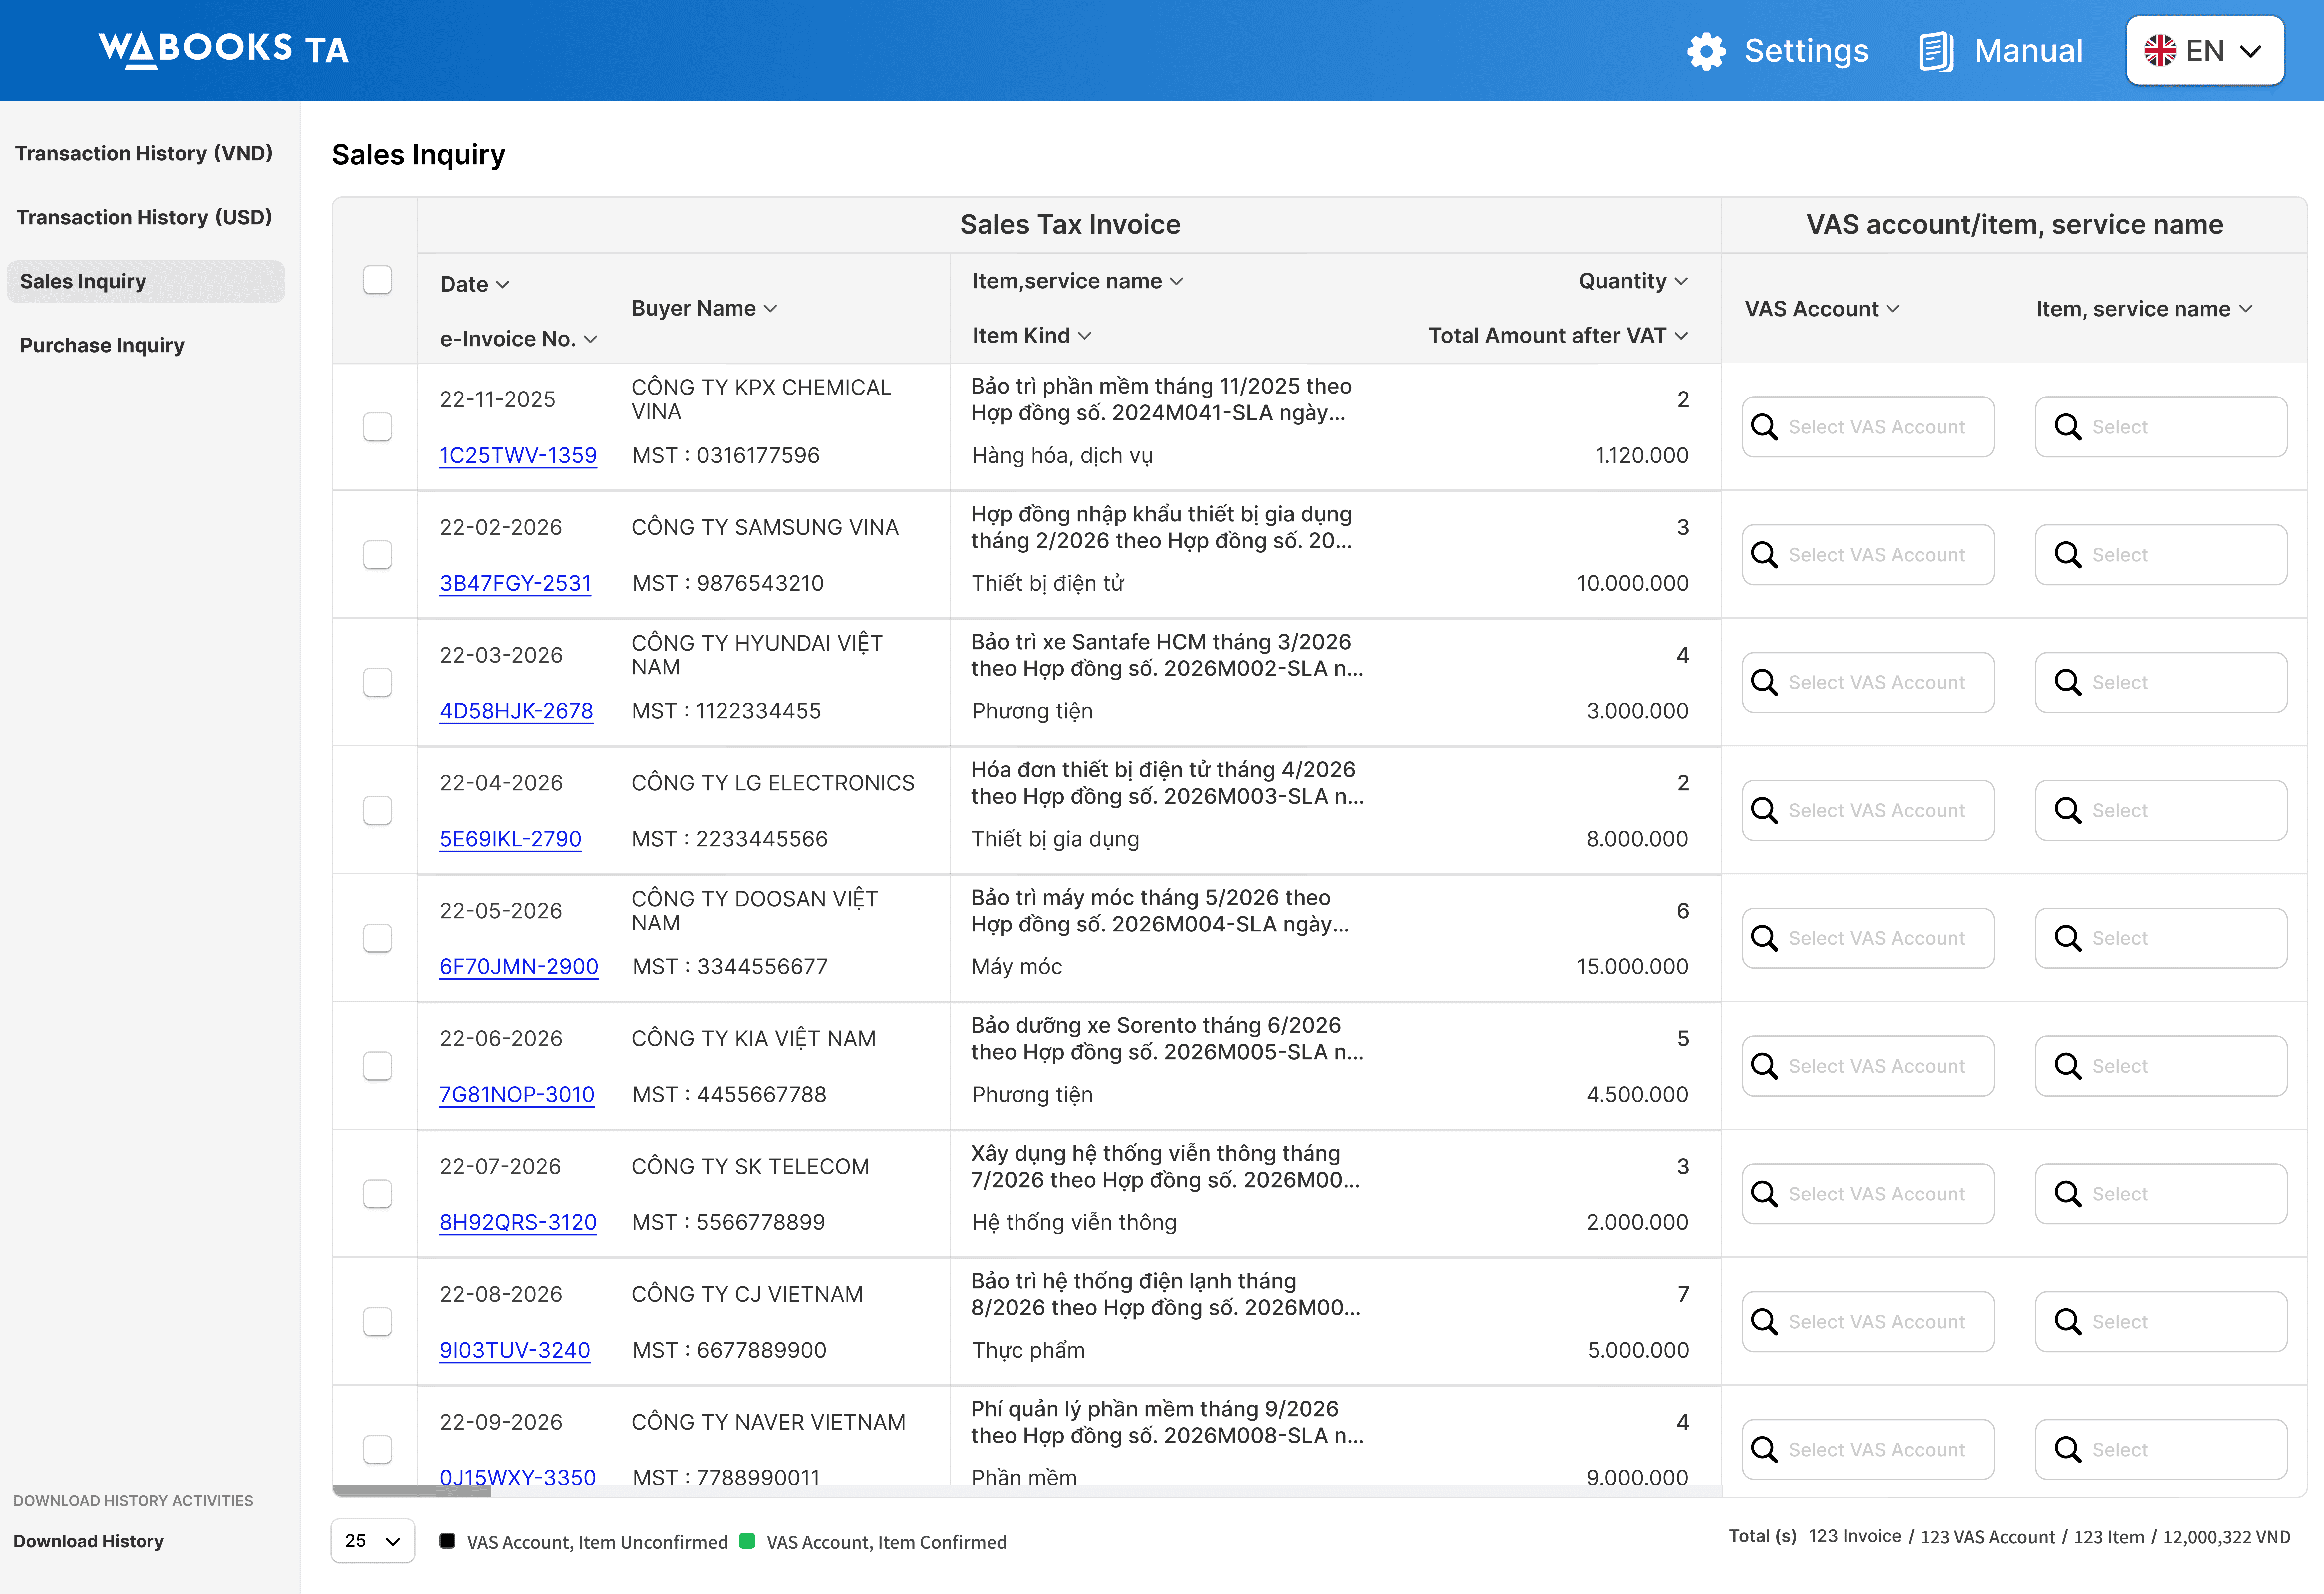Image resolution: width=2324 pixels, height=1594 pixels.
Task: Click the green Confirmed legend swatch
Action: 747,1541
